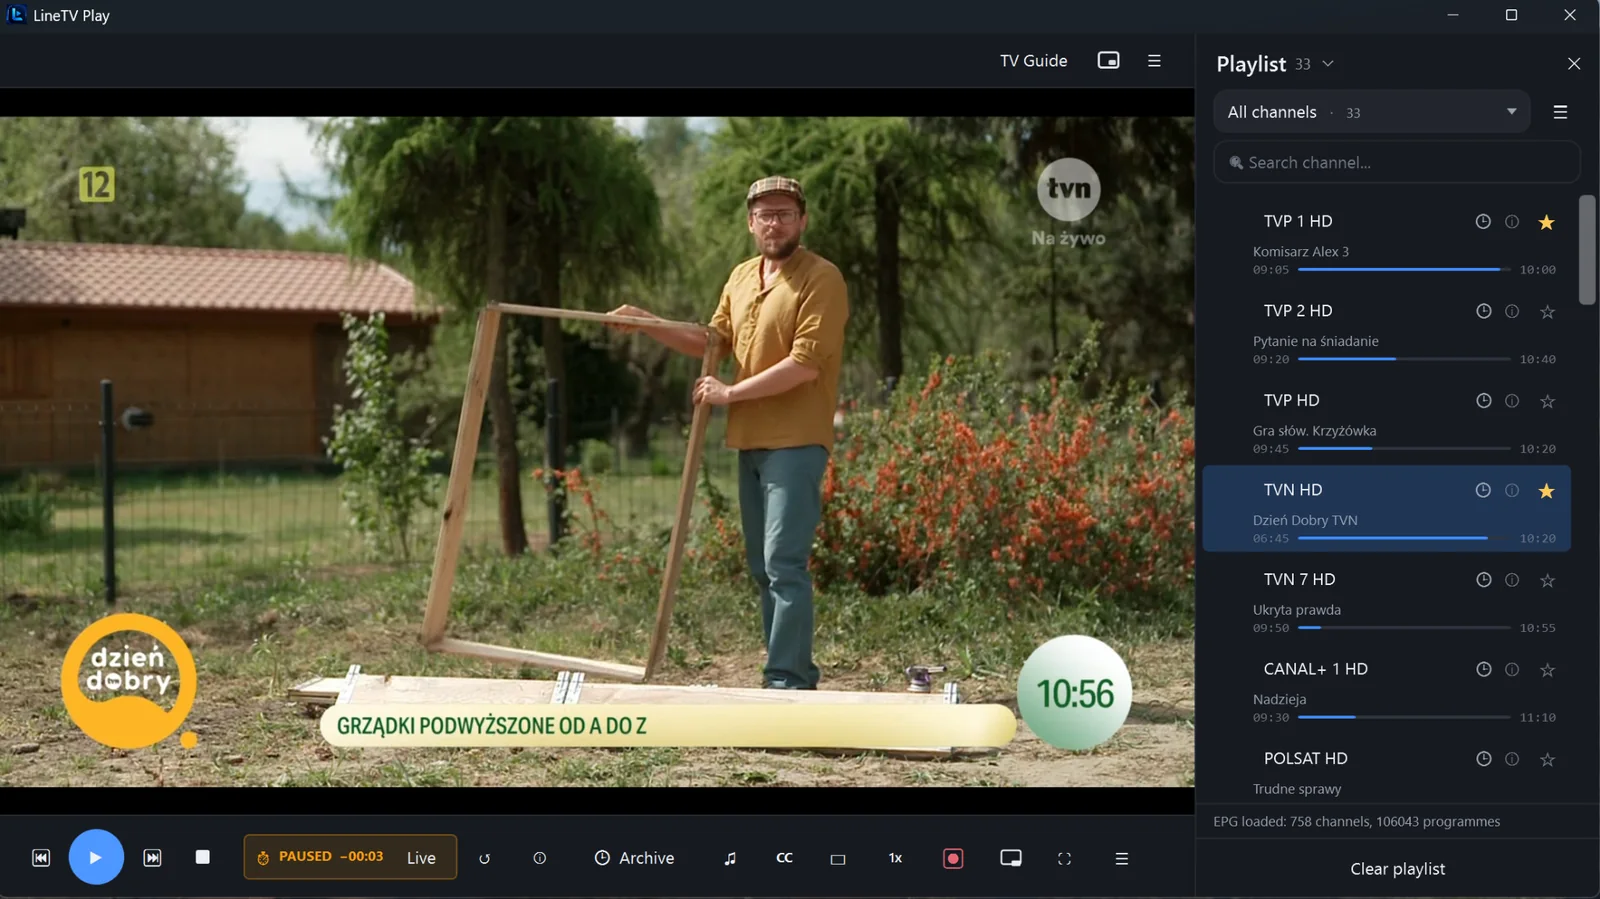Add POLSAT HD to favorites
This screenshot has height=899, width=1600.
click(1547, 759)
